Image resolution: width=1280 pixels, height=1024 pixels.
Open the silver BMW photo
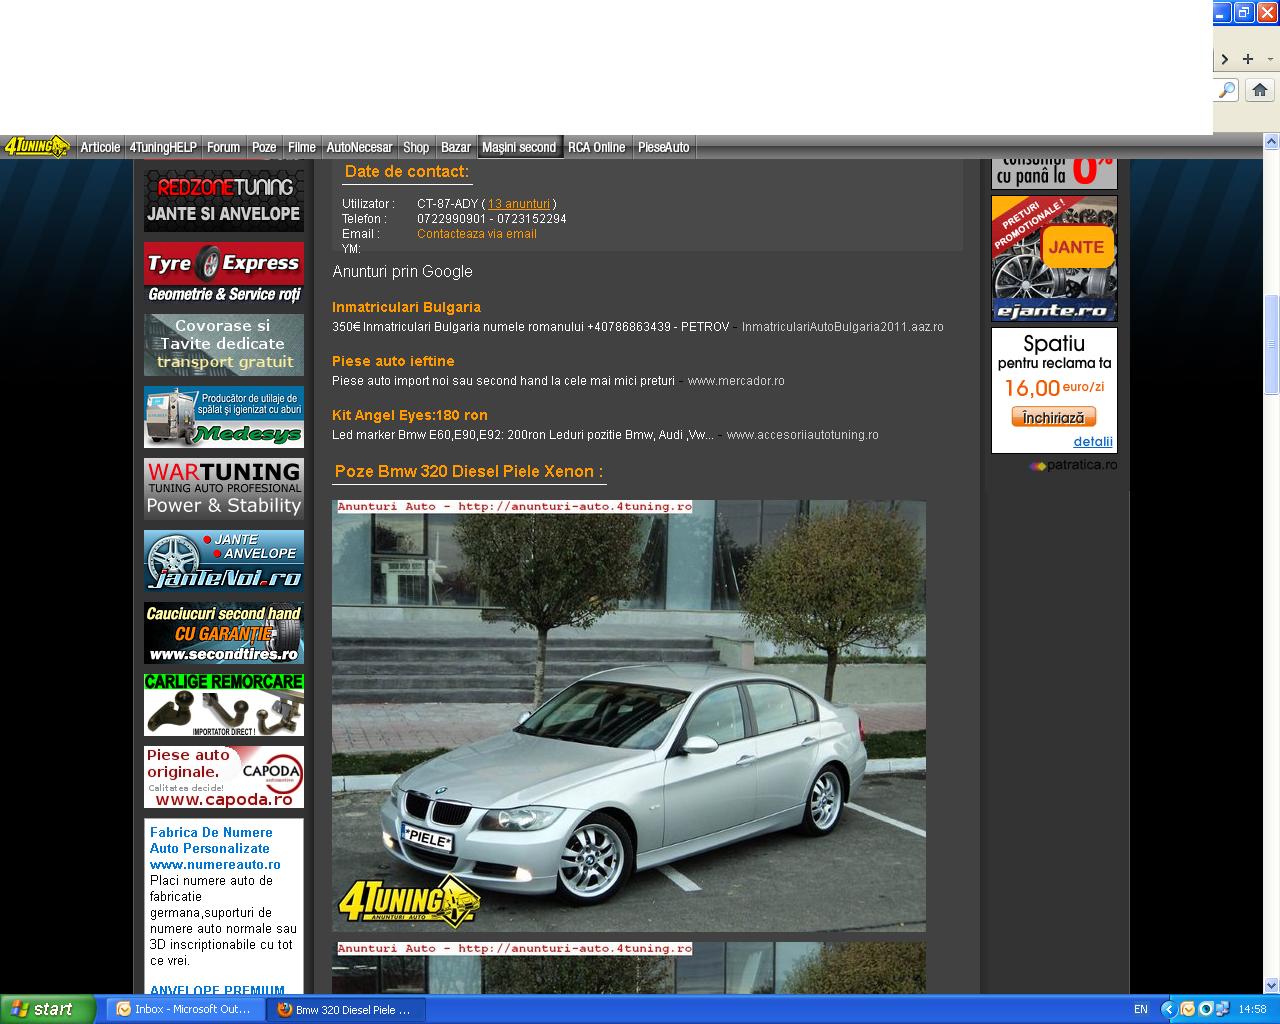pyautogui.click(x=628, y=715)
